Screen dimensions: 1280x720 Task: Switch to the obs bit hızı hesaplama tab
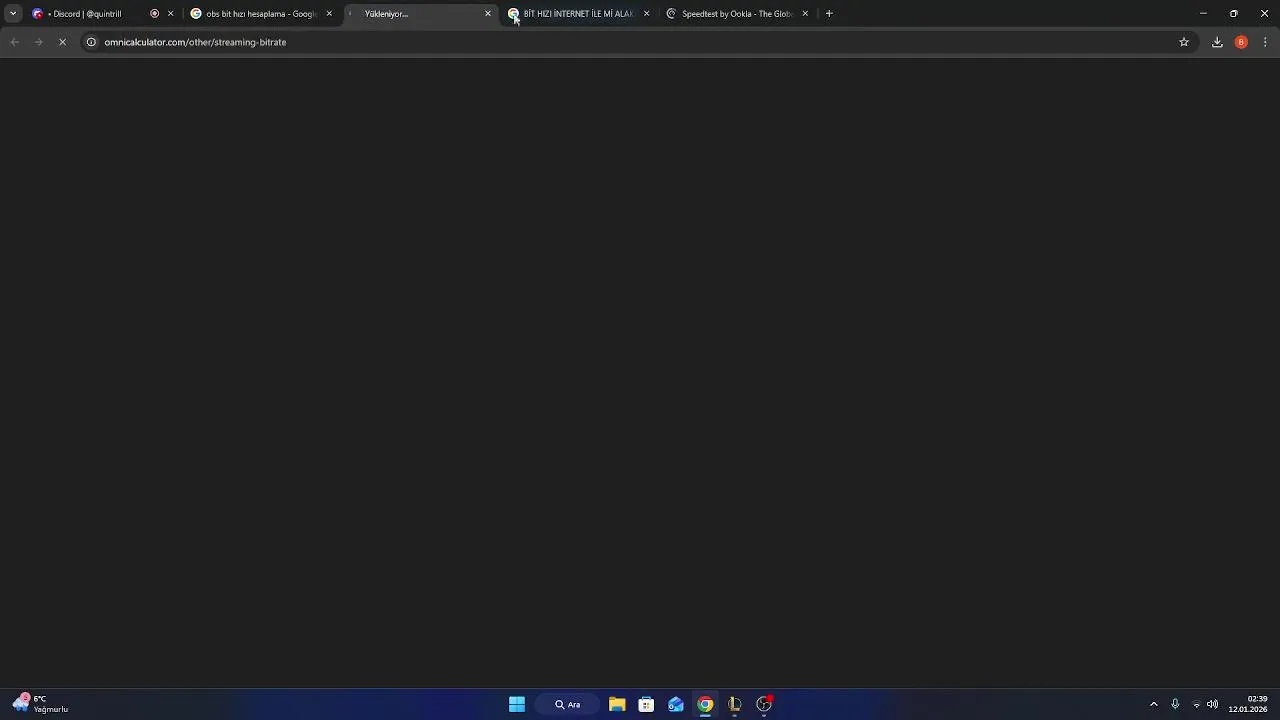(260, 14)
